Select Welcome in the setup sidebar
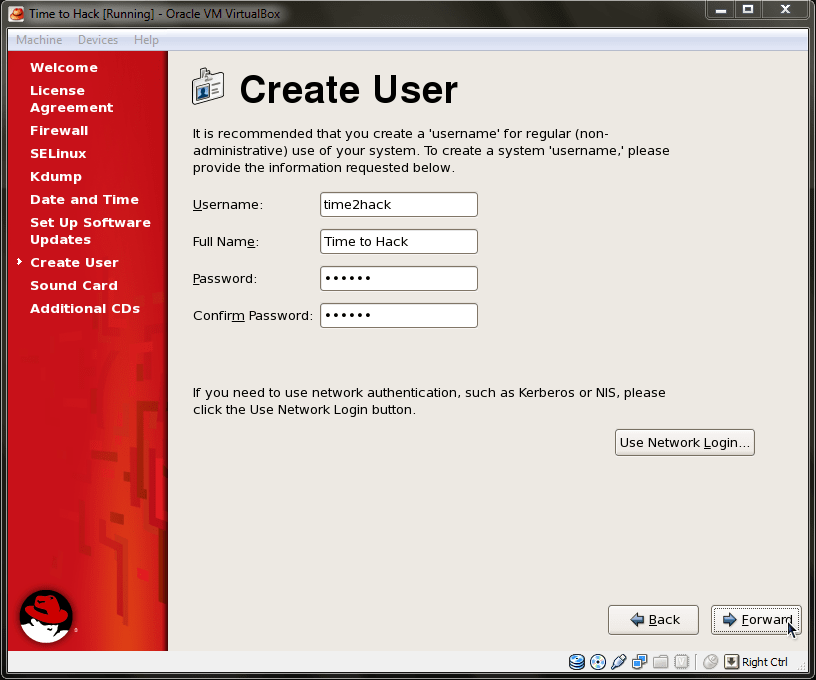 coord(64,68)
